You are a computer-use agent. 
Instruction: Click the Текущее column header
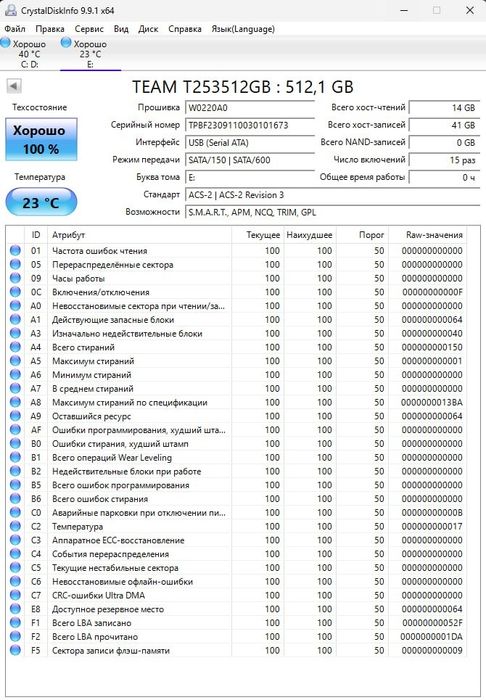click(258, 235)
